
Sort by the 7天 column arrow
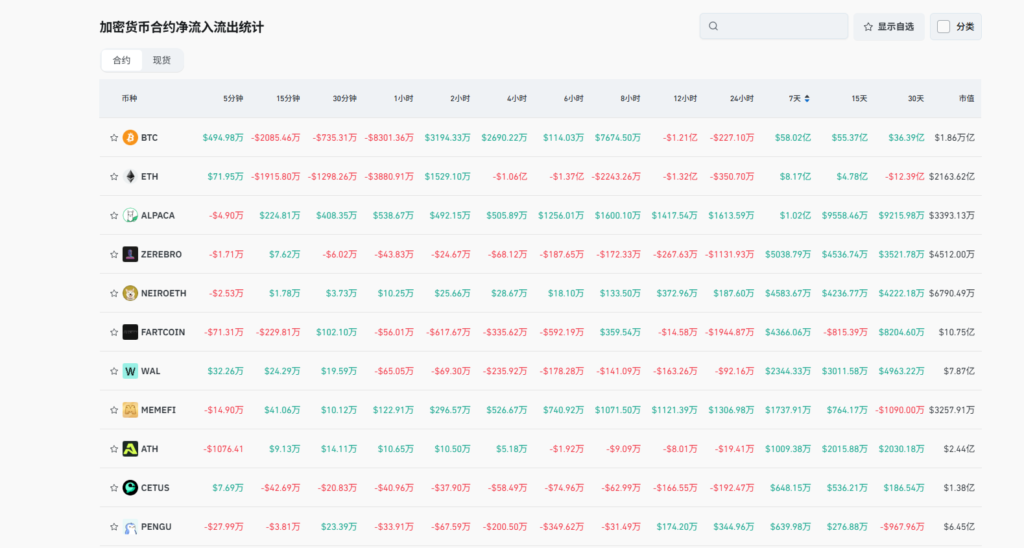pyautogui.click(x=807, y=99)
